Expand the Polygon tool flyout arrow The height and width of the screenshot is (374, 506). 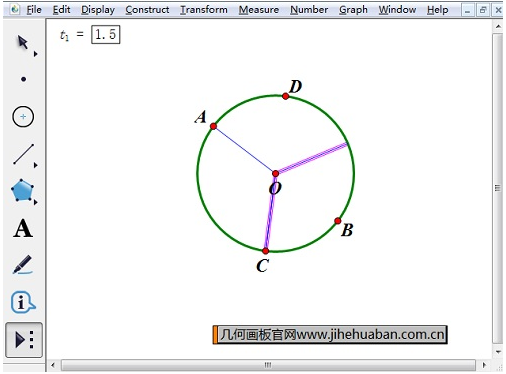(x=35, y=202)
